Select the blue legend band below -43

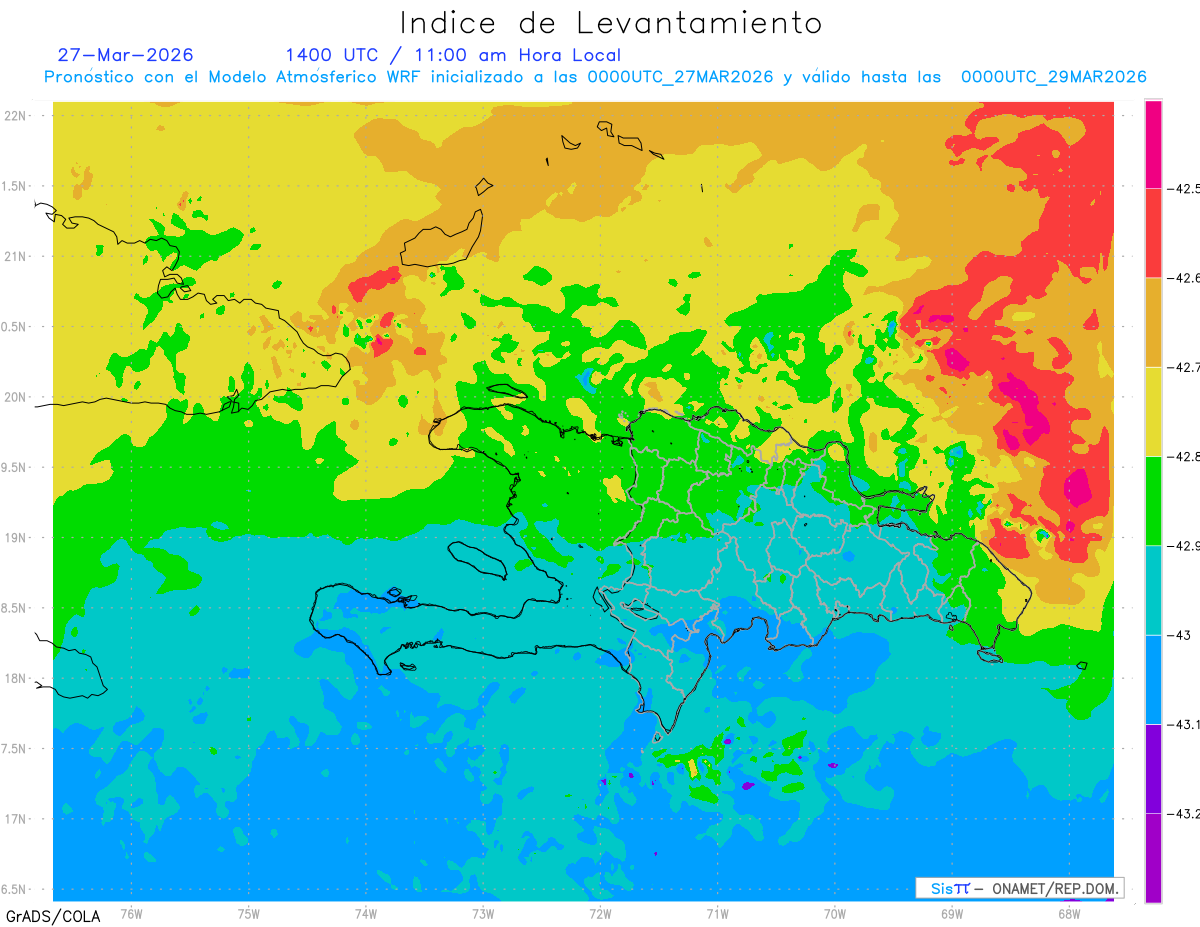click(1153, 679)
